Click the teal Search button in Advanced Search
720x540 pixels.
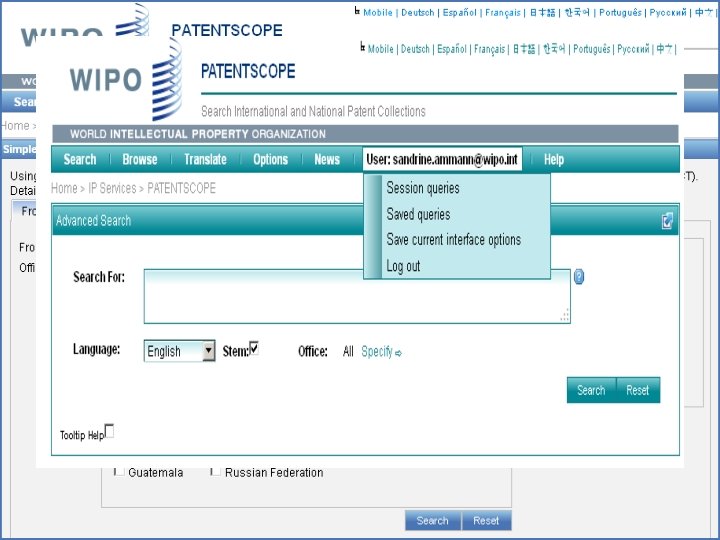click(591, 390)
